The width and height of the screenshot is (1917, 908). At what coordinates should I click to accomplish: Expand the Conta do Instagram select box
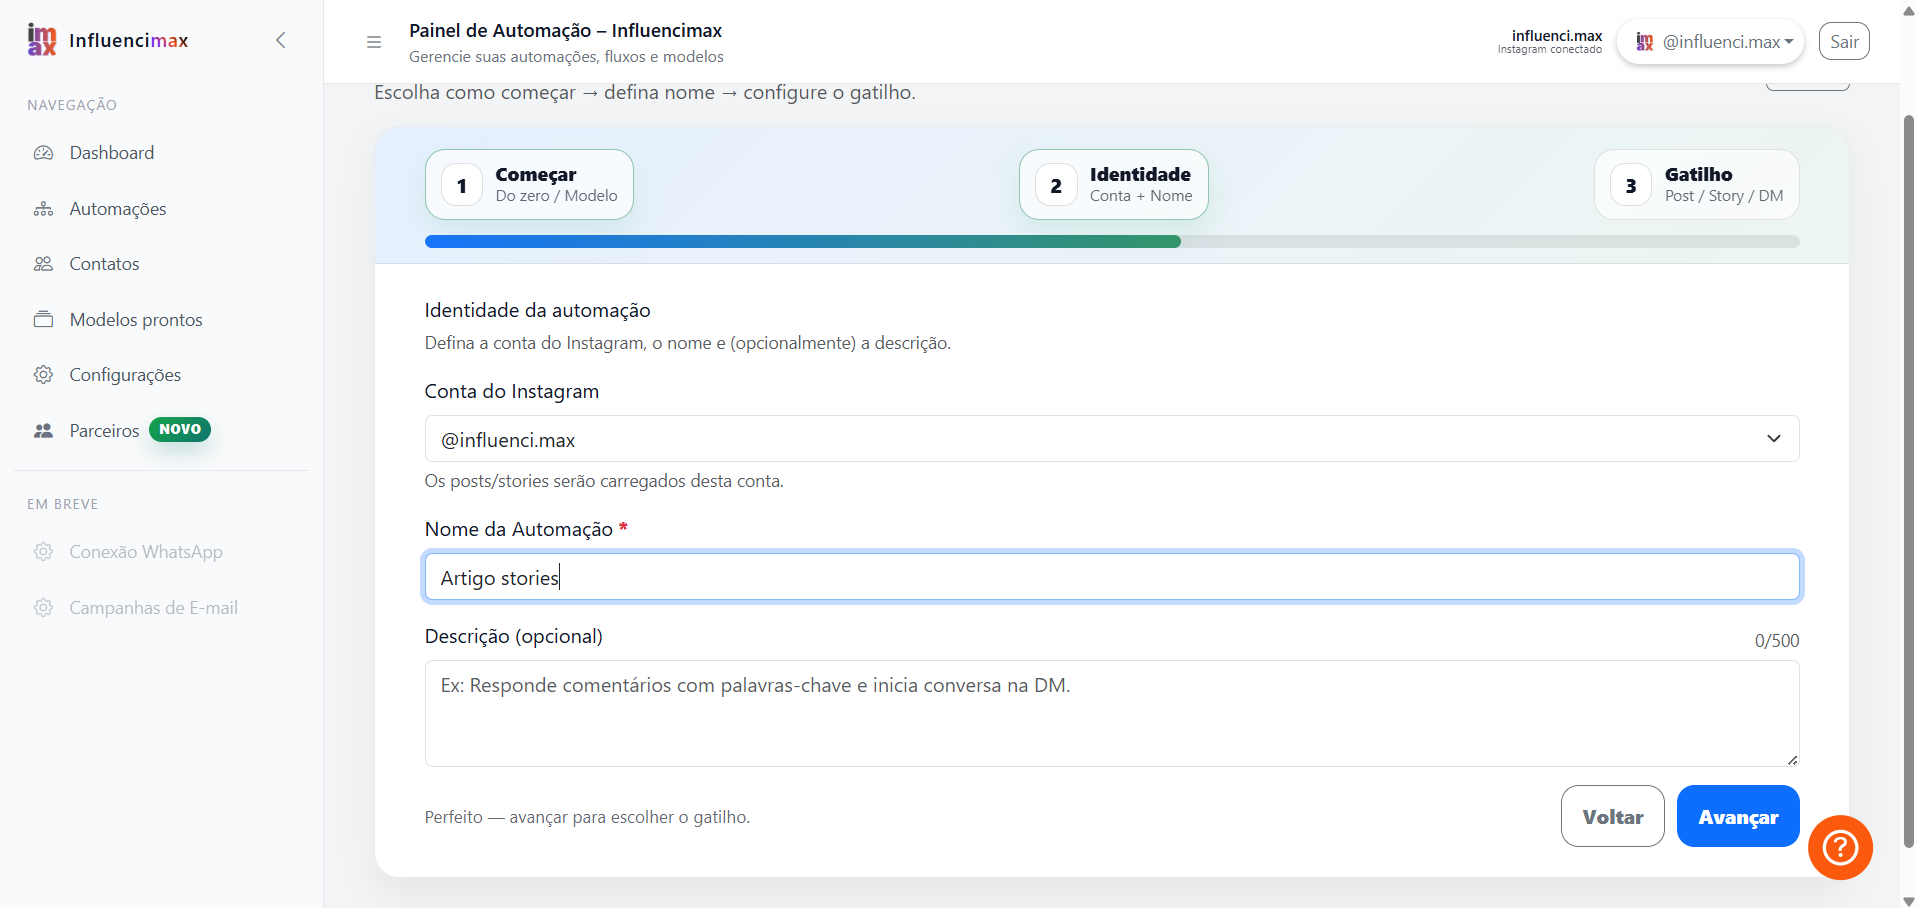1112,439
